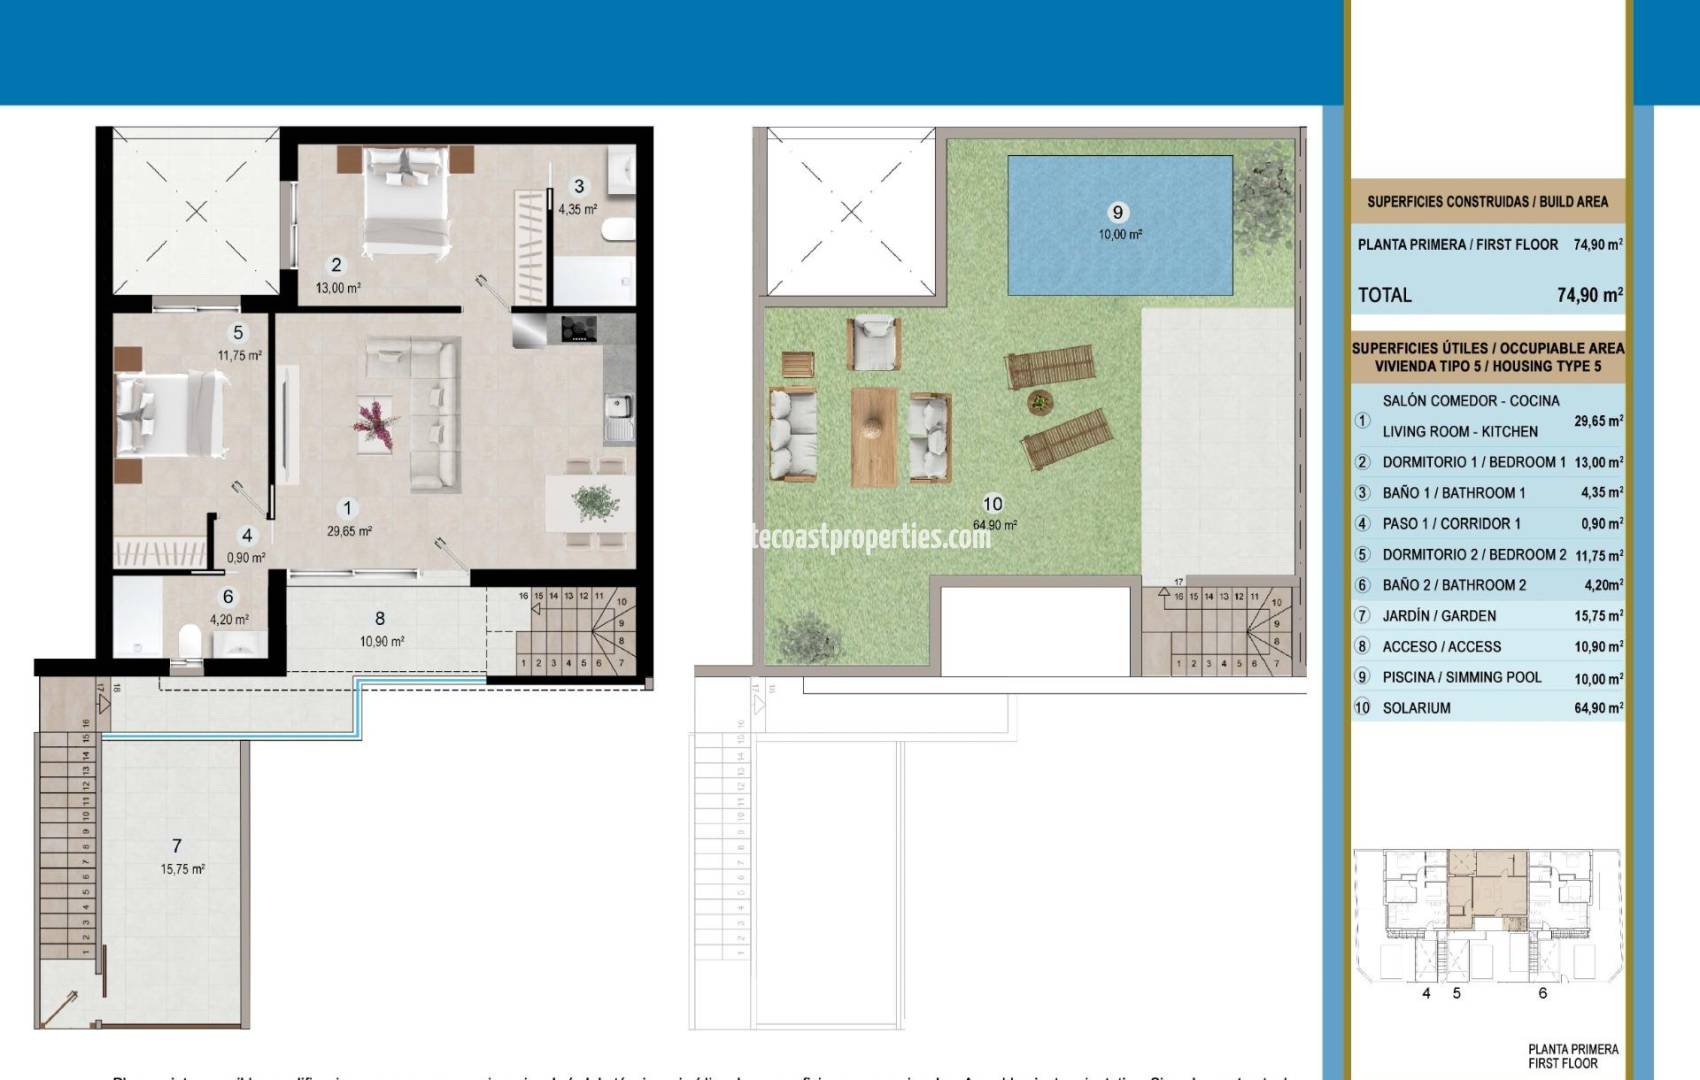
Task: Click room number 3 marker in bathroom
Action: (x=579, y=186)
